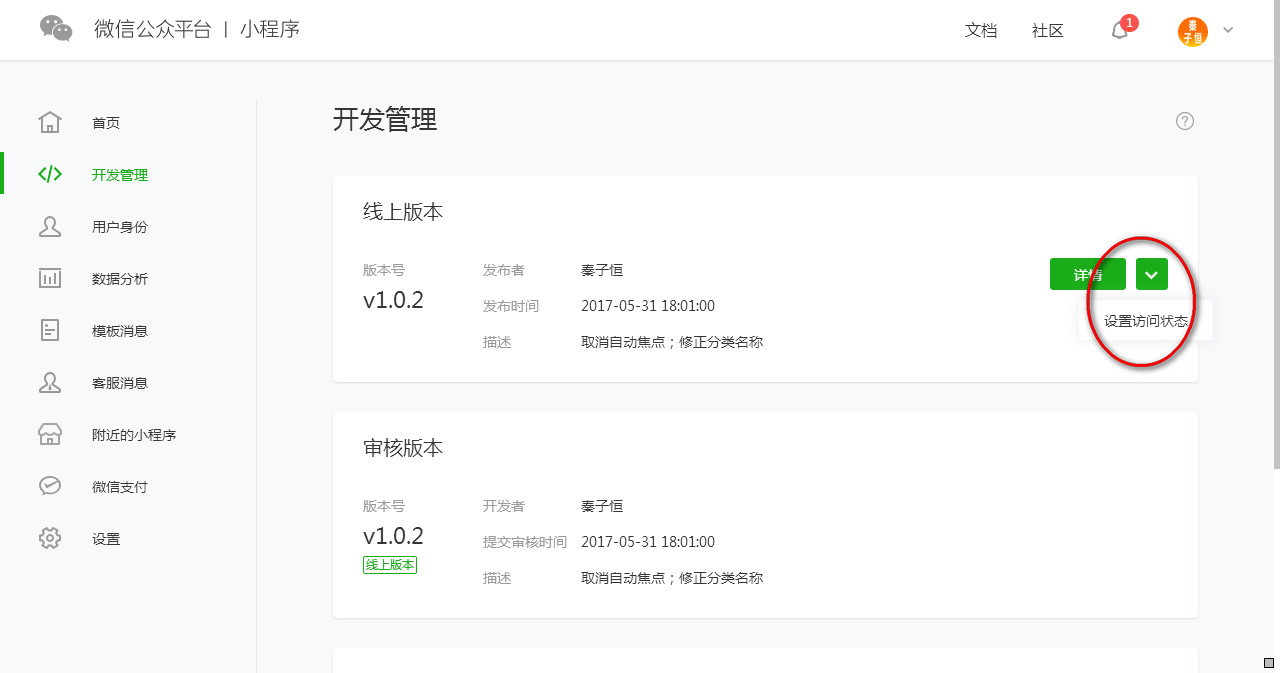Click the 开发者 name 秦子恒
The image size is (1280, 673).
coord(602,506)
